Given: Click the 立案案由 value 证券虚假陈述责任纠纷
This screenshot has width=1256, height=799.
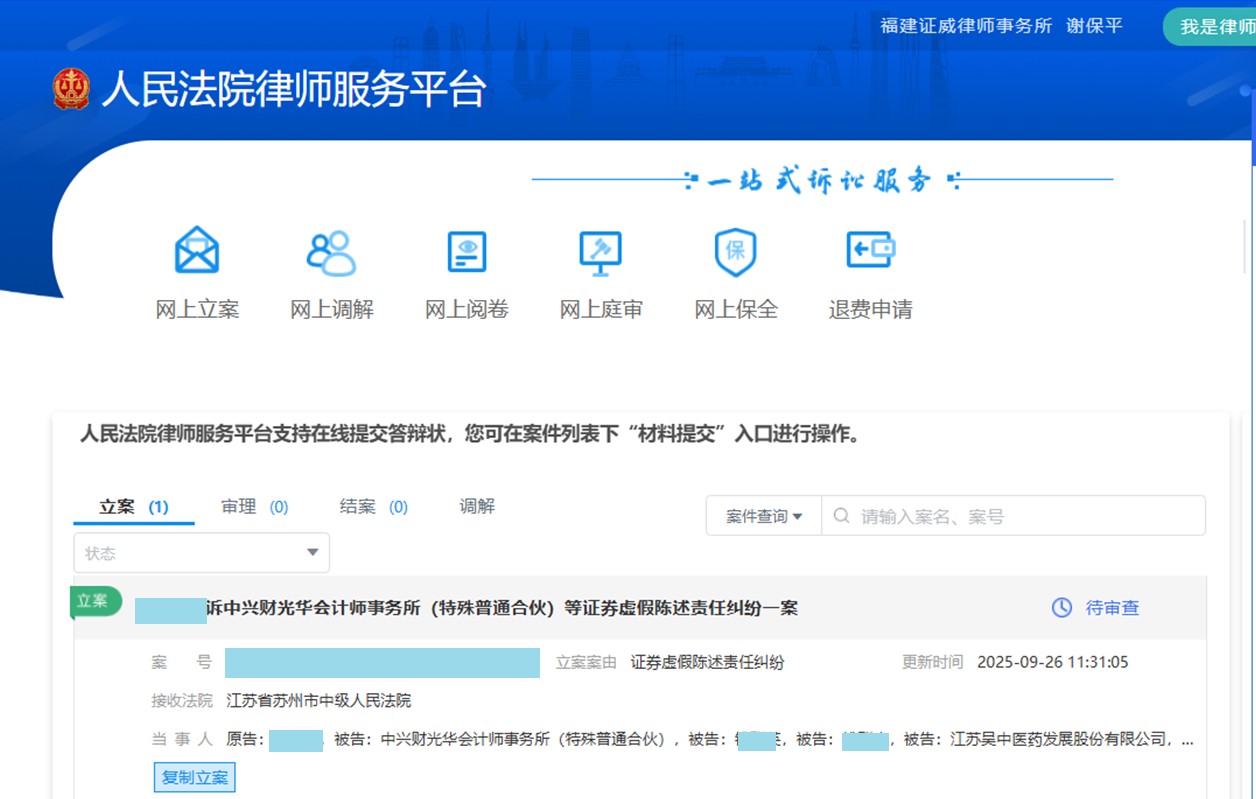Looking at the screenshot, I should (x=708, y=662).
